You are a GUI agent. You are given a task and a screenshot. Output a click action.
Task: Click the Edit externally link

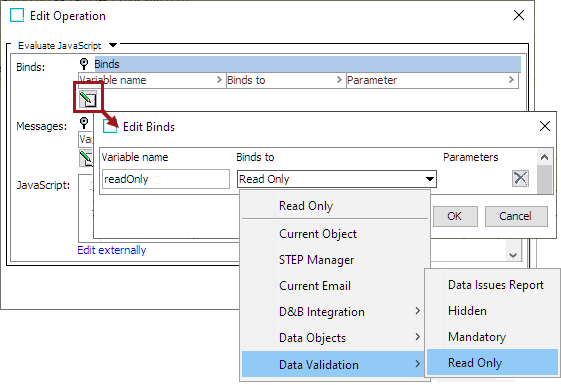click(x=112, y=250)
